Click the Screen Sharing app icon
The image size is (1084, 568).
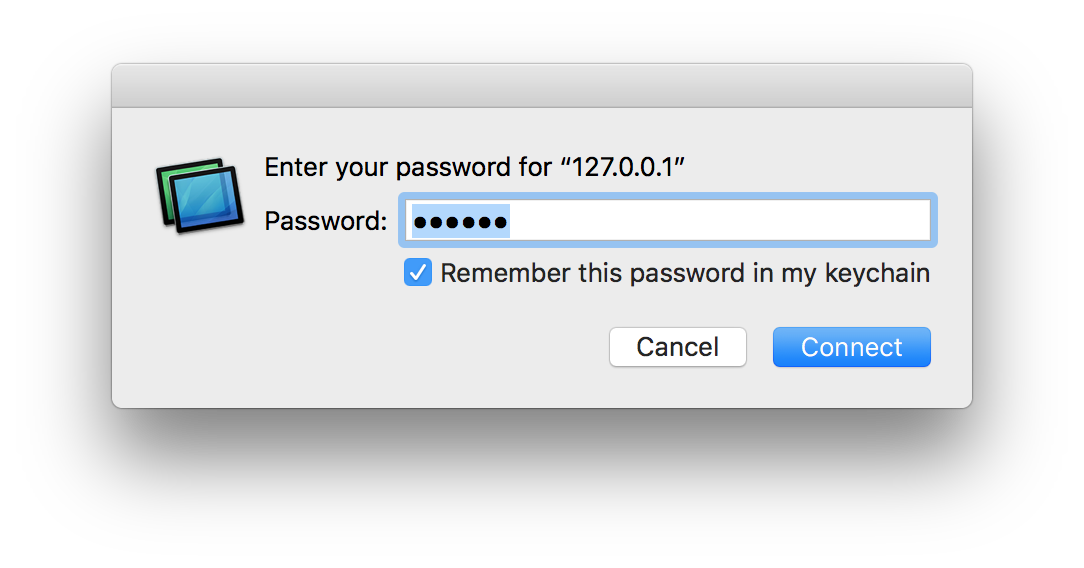point(201,195)
